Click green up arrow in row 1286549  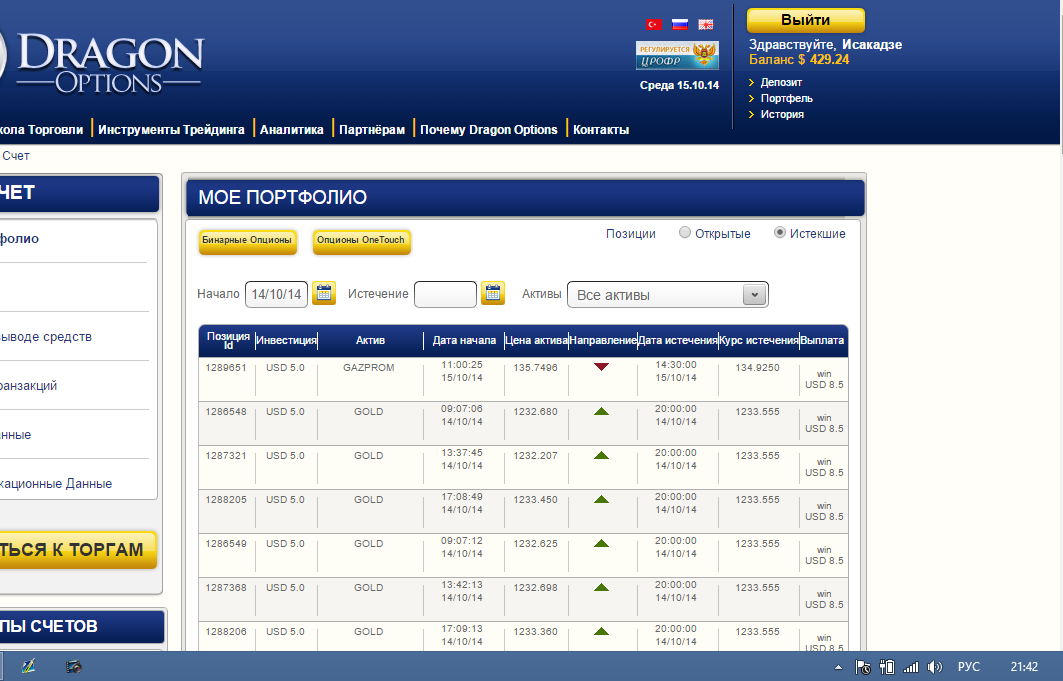(601, 543)
